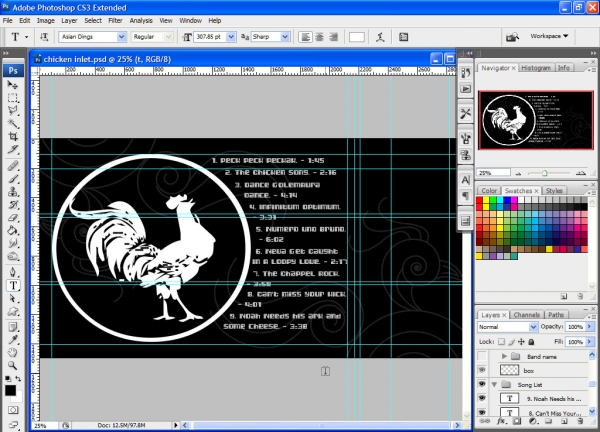The image size is (600, 432).
Task: Select the Eraser tool
Action: (x=13, y=217)
